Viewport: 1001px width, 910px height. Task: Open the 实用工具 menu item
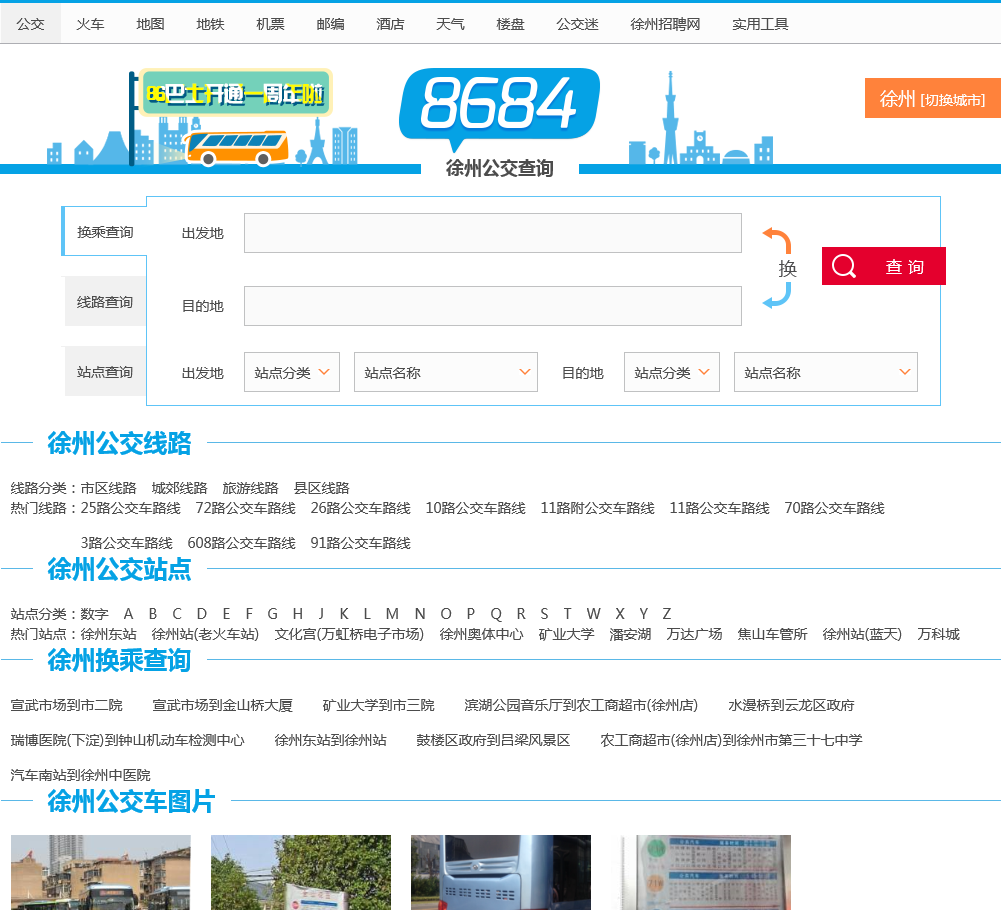760,24
